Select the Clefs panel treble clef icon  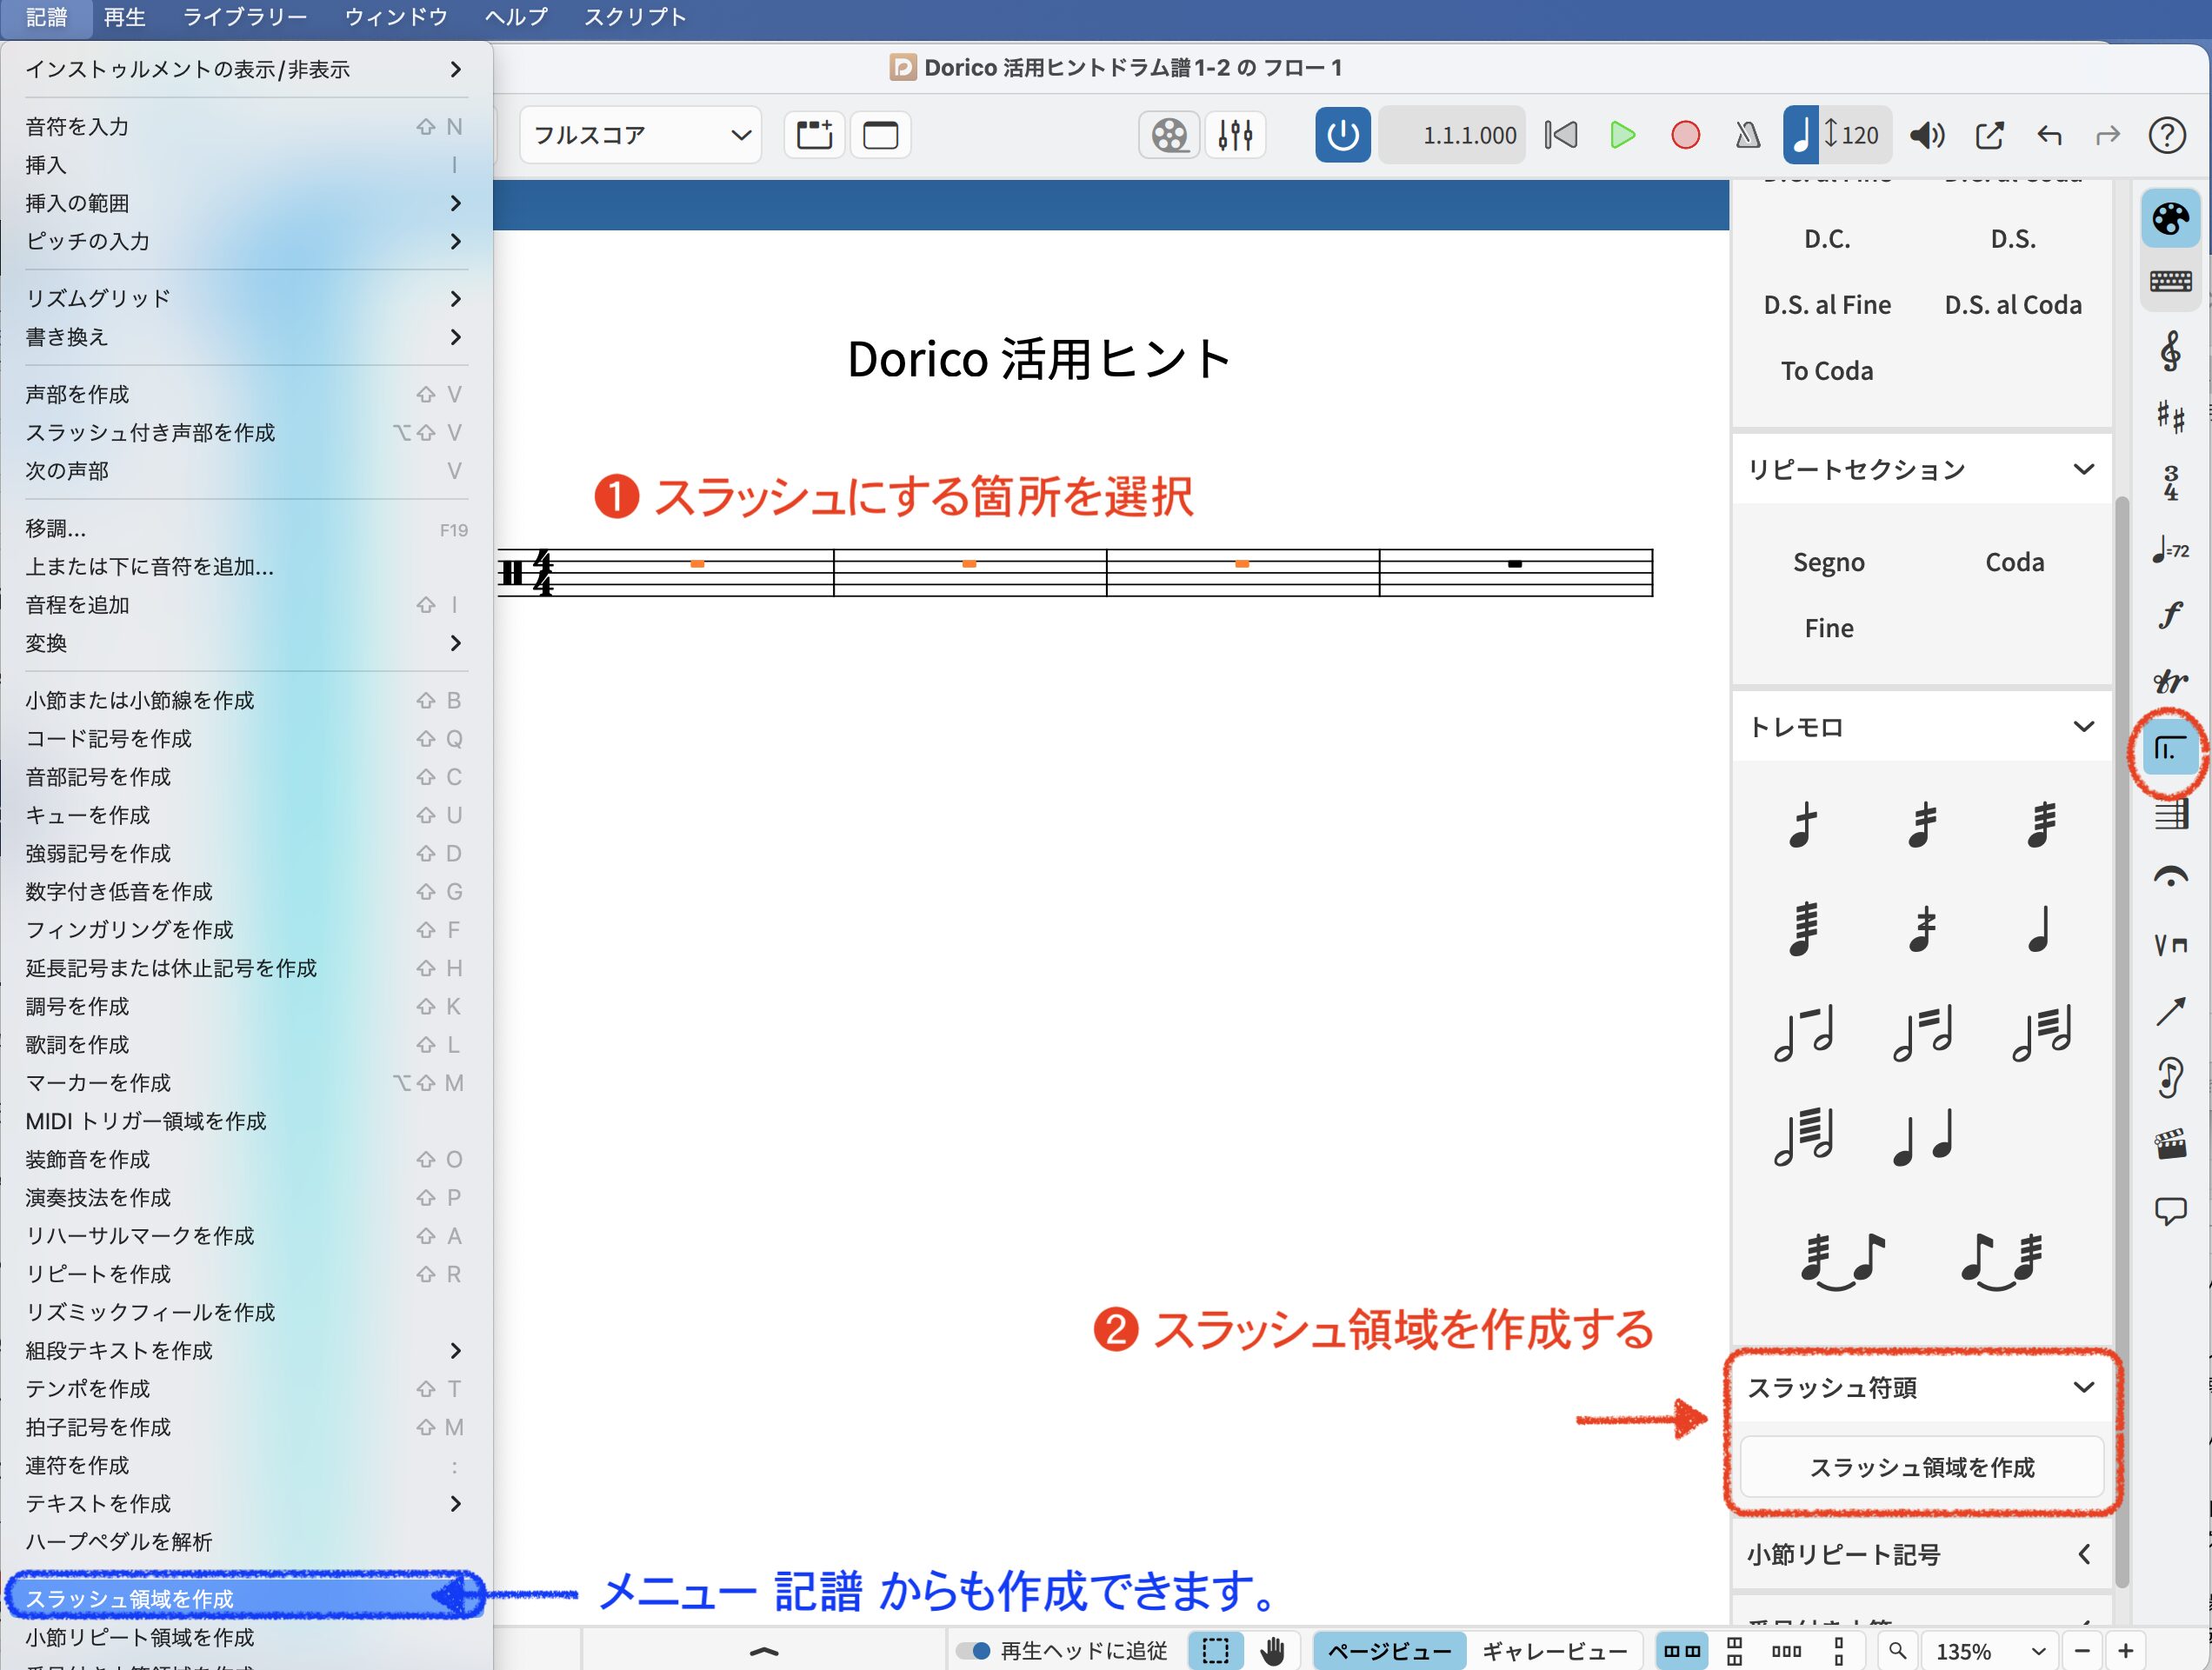[x=2169, y=351]
